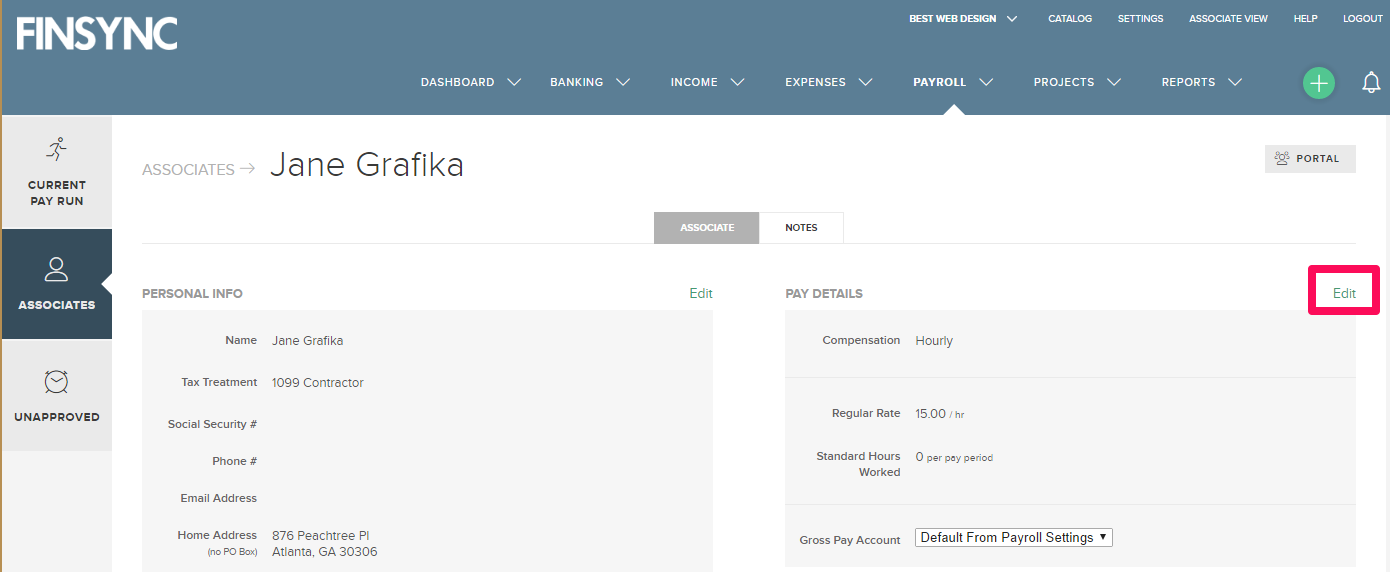This screenshot has width=1390, height=572.
Task: Expand the Best Web Design company dropdown
Action: (963, 19)
